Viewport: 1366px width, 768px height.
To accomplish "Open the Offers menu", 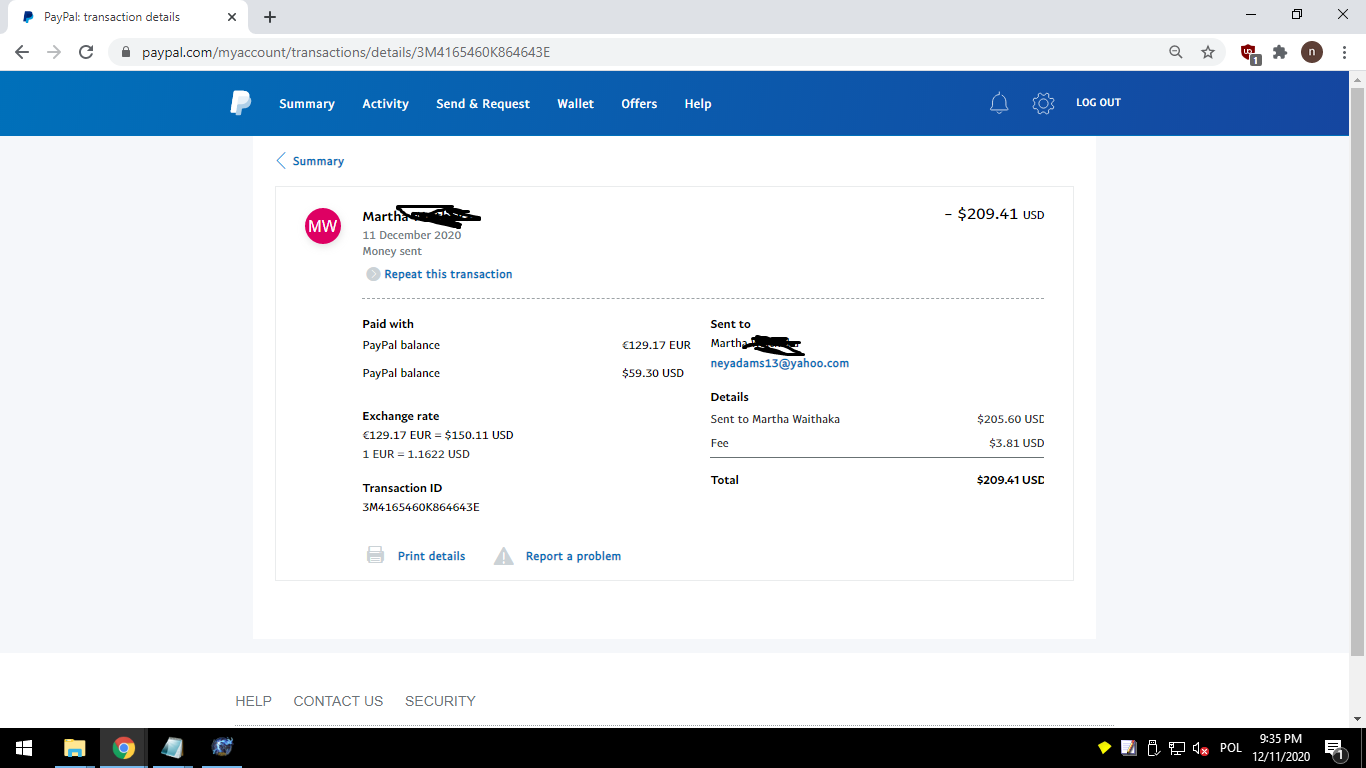I will 639,104.
